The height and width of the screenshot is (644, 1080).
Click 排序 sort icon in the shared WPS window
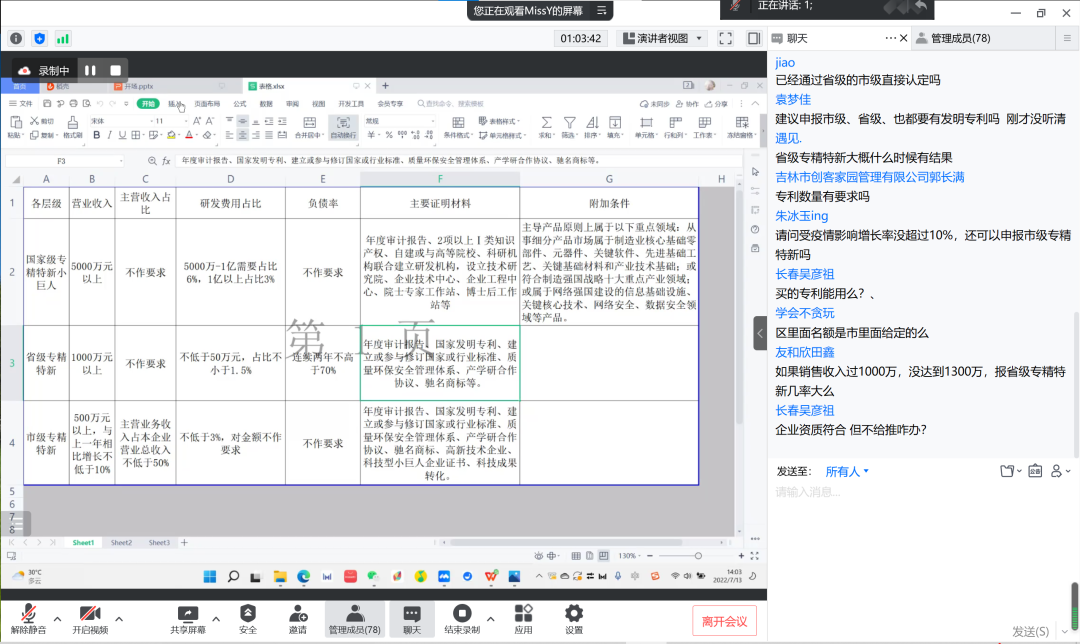click(592, 127)
